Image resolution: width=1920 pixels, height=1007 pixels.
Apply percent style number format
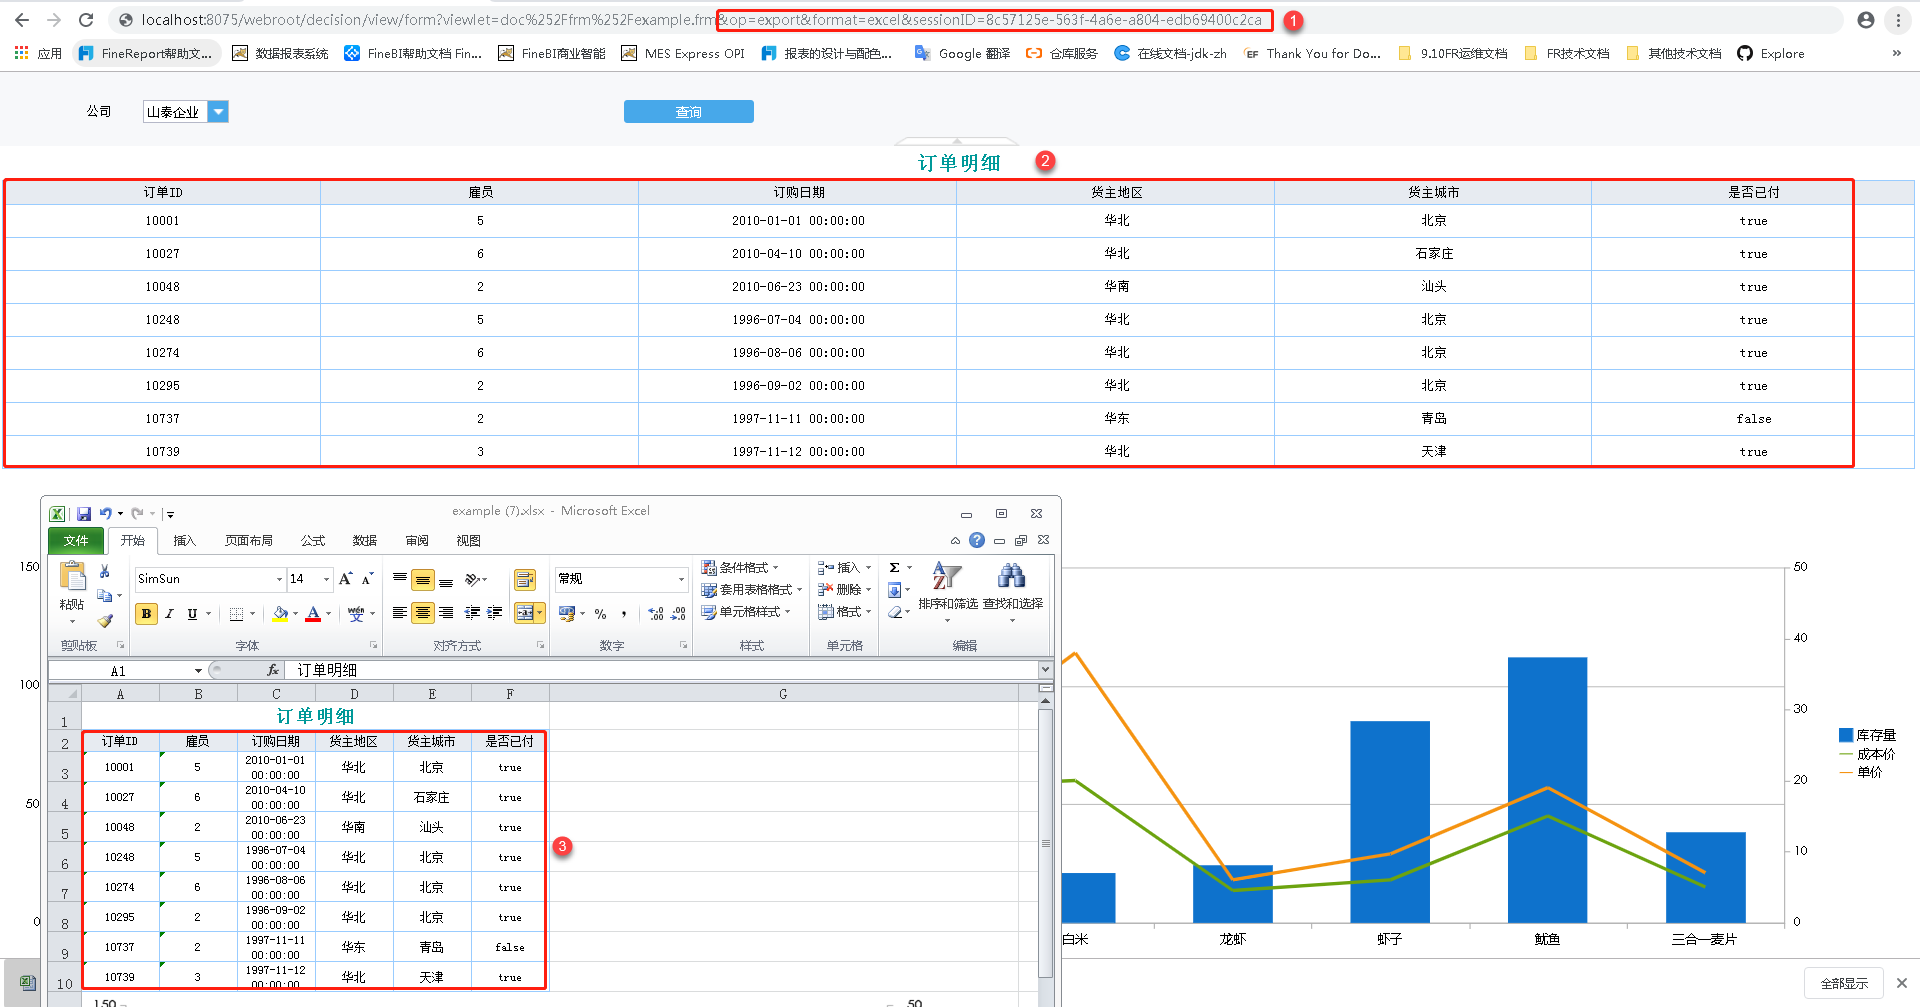coord(601,614)
